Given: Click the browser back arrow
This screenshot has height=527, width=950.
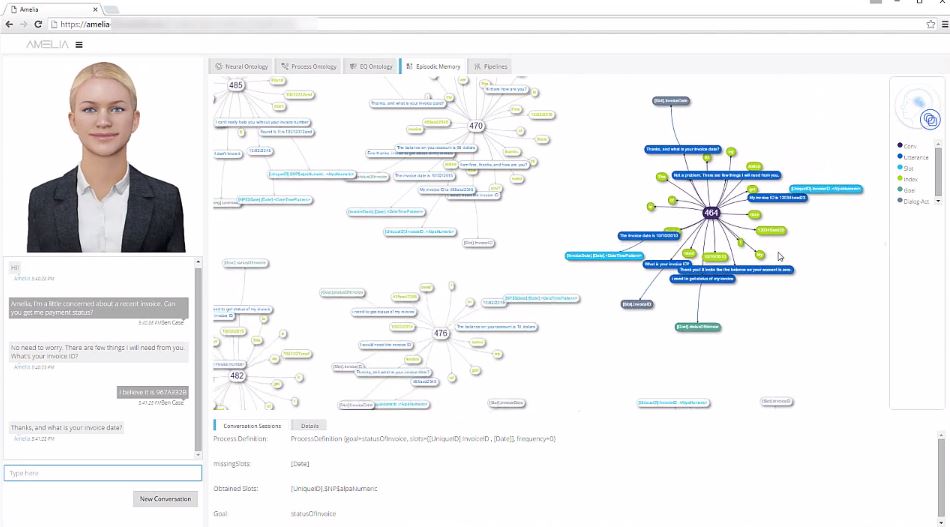Looking at the screenshot, I should tap(8, 23).
